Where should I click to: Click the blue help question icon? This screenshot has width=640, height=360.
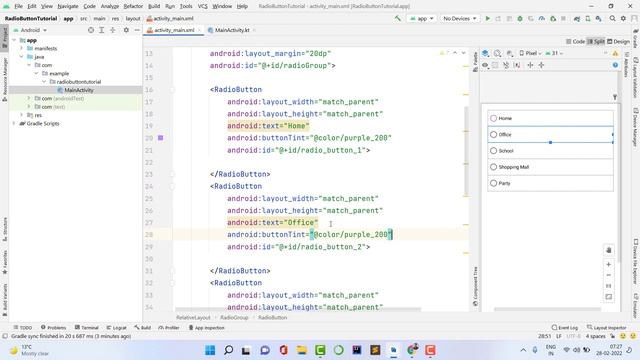(615, 65)
